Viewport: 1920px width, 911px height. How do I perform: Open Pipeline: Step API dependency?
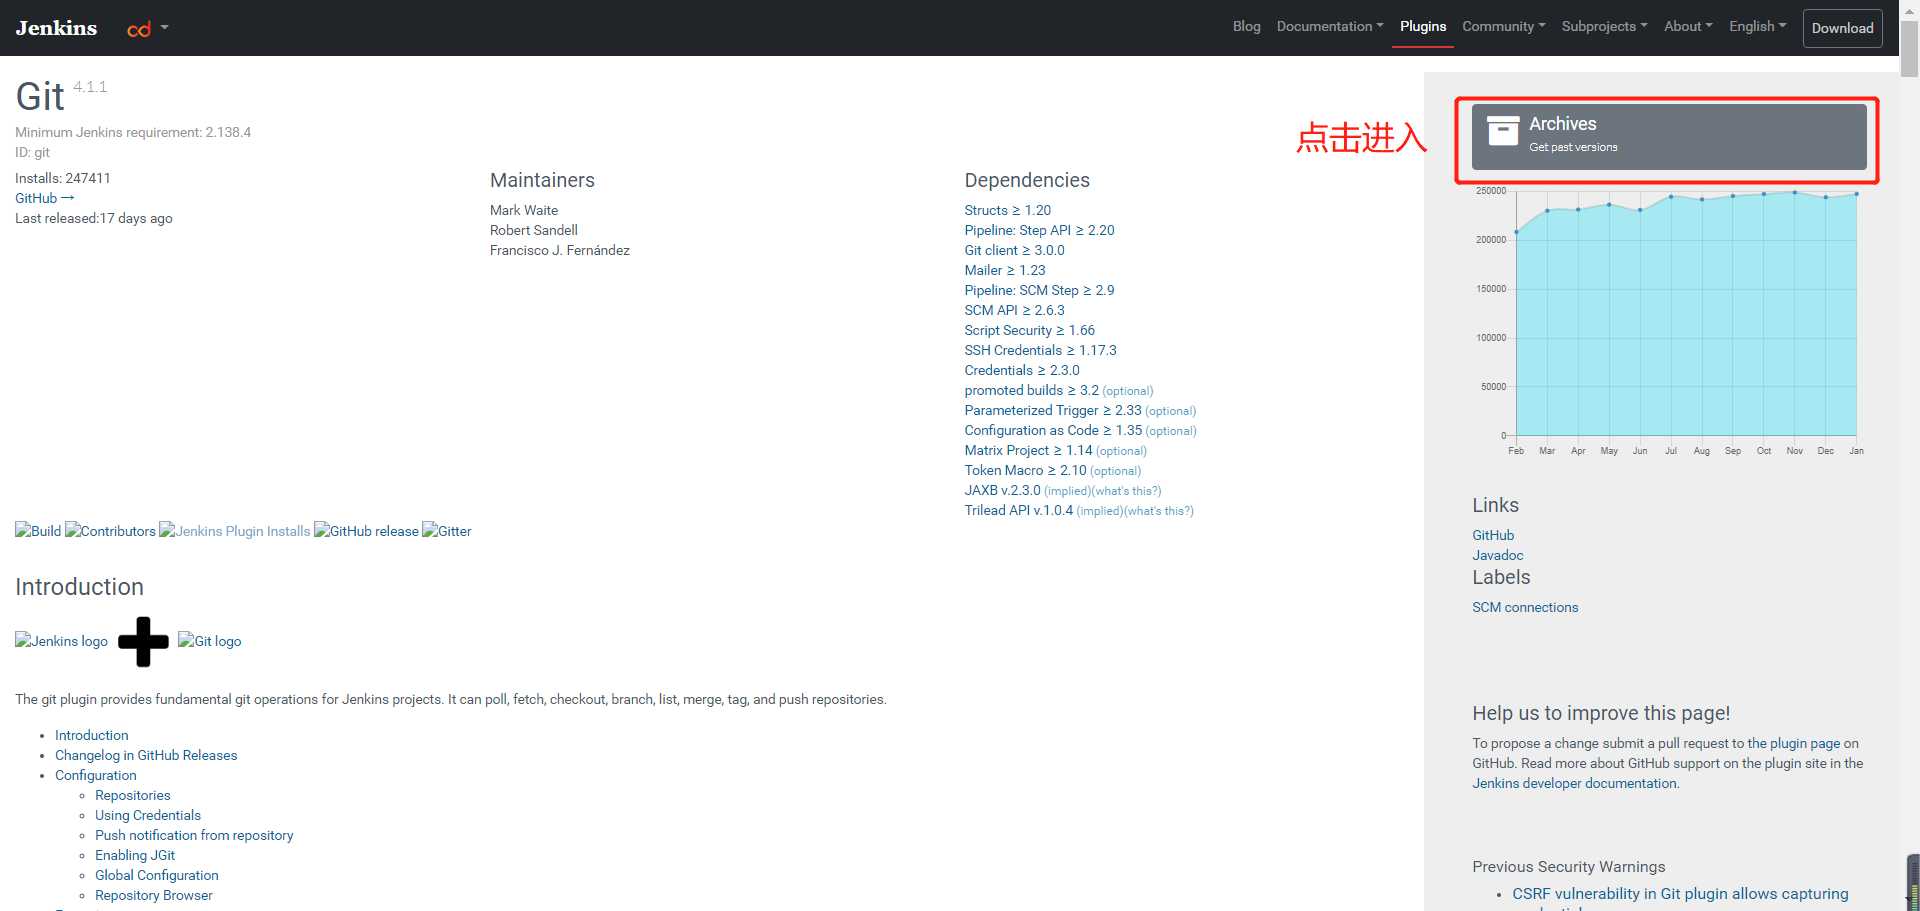tap(1039, 230)
